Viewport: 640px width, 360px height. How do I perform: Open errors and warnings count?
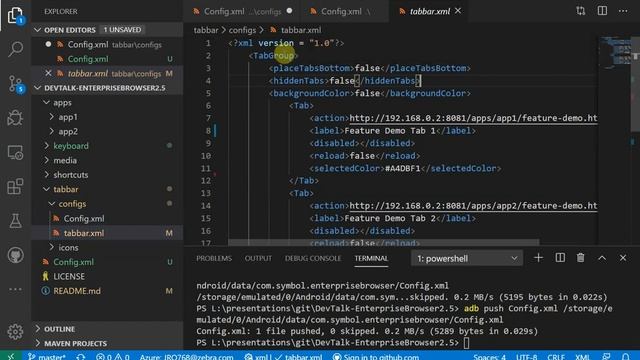point(113,356)
